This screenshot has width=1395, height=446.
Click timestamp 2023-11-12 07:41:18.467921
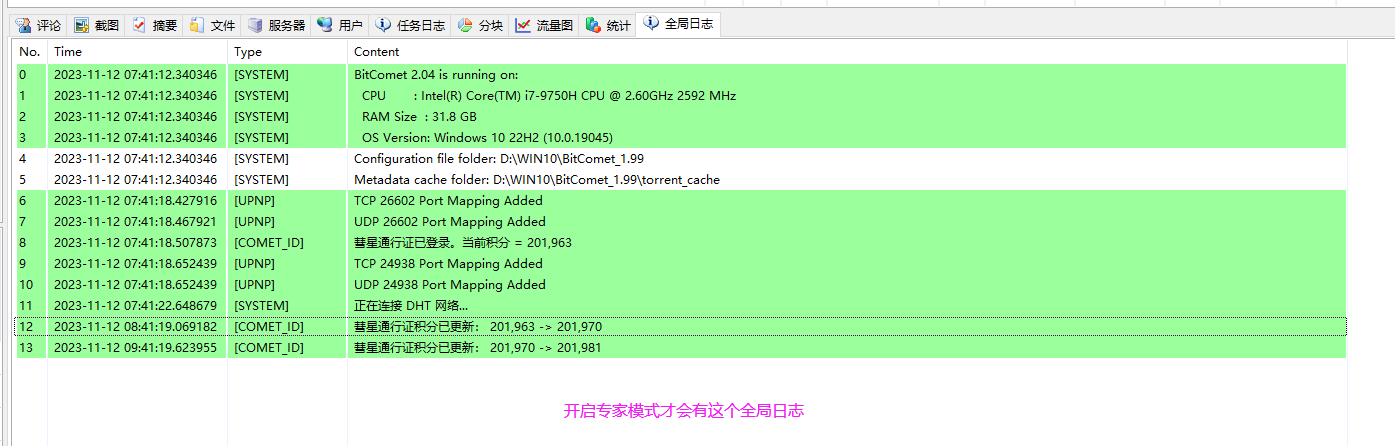click(135, 222)
